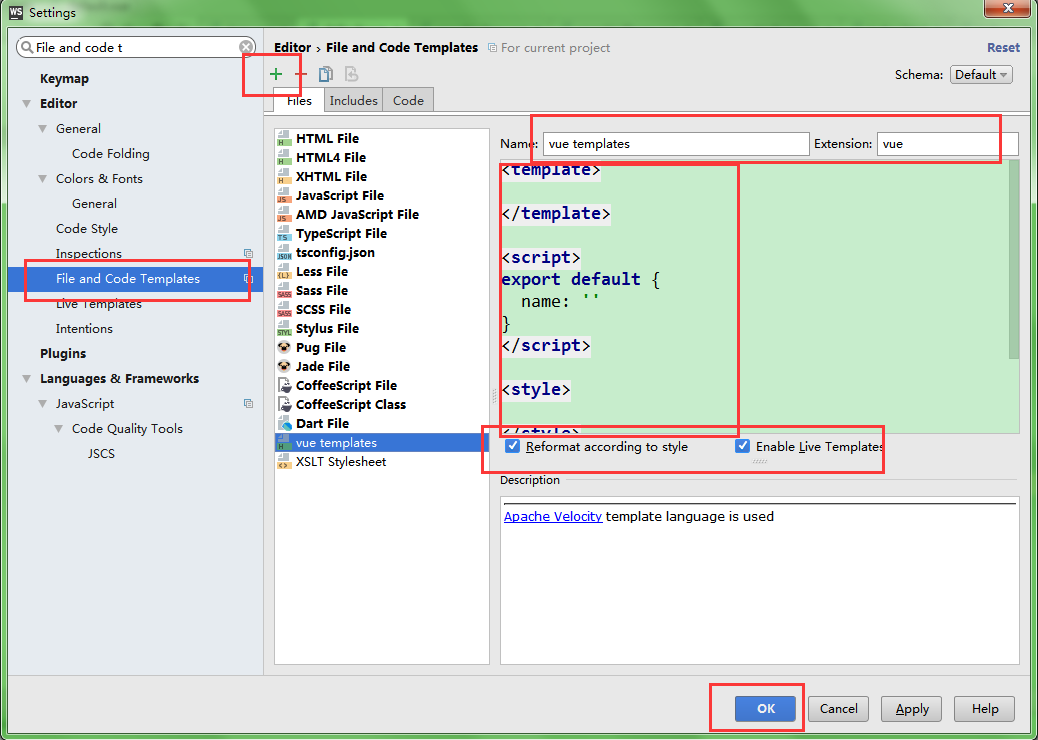The height and width of the screenshot is (740, 1038).
Task: Click the vertical scrollbar of template editor
Action: point(1014,259)
